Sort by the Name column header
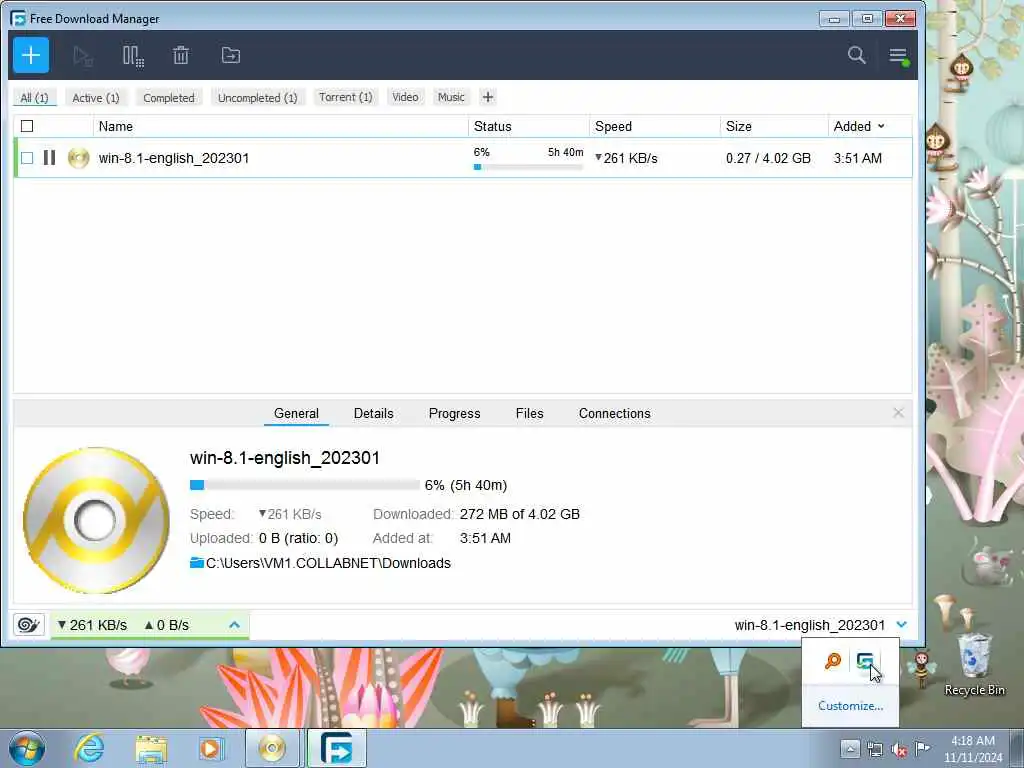1024x768 pixels. [281, 126]
